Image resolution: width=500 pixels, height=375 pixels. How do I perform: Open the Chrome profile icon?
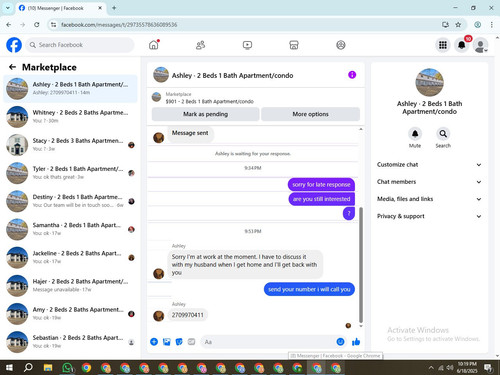click(x=478, y=25)
